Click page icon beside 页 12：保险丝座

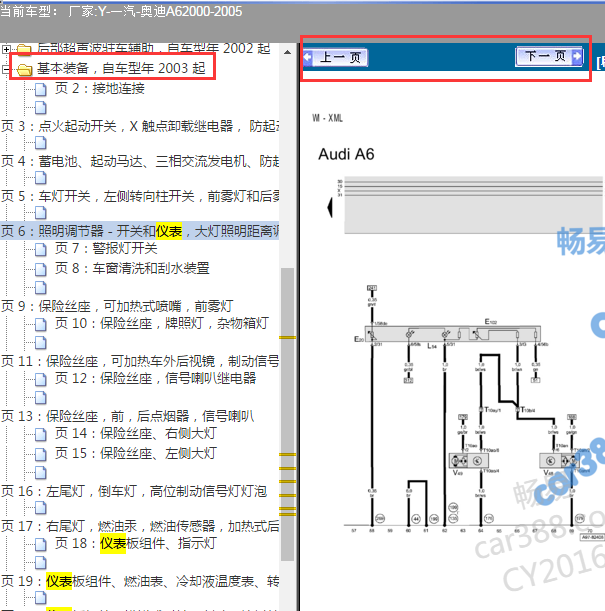pos(41,379)
